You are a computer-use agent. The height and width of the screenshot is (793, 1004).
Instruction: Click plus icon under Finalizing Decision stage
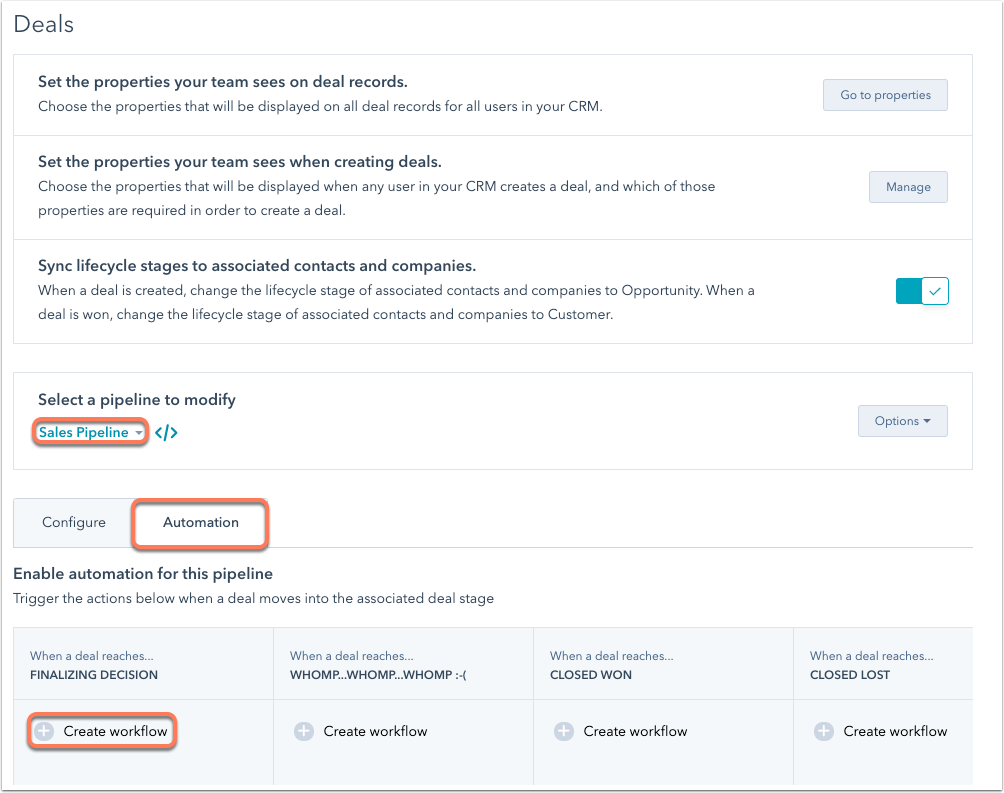click(44, 731)
